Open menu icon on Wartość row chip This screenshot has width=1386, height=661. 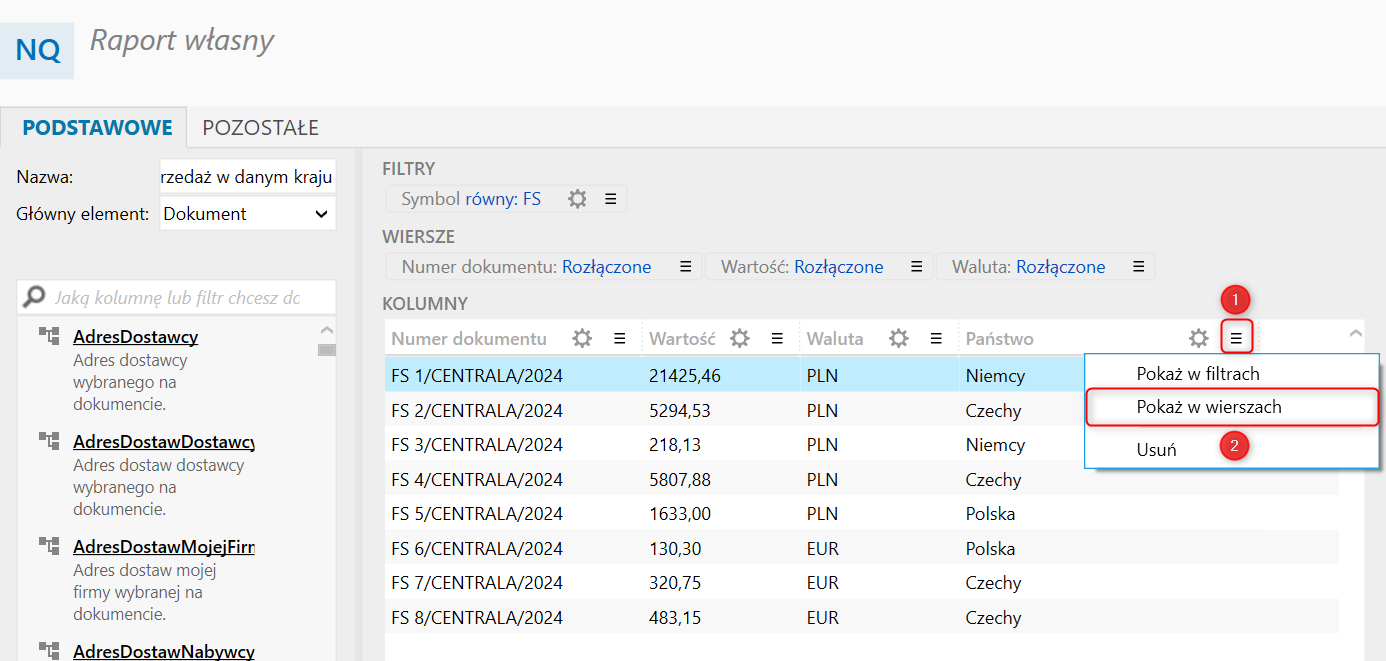click(x=916, y=267)
